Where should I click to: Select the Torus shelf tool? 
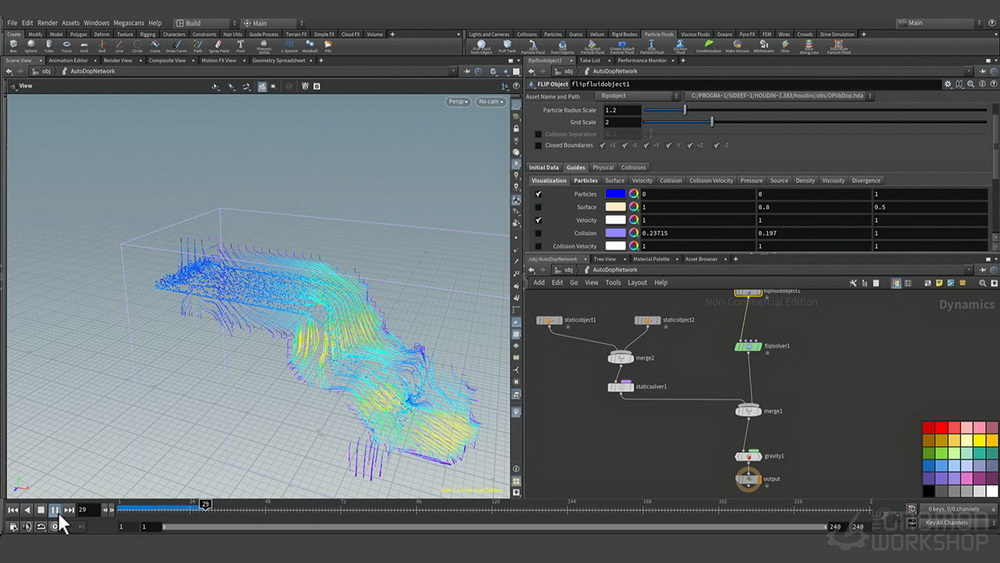pos(66,46)
